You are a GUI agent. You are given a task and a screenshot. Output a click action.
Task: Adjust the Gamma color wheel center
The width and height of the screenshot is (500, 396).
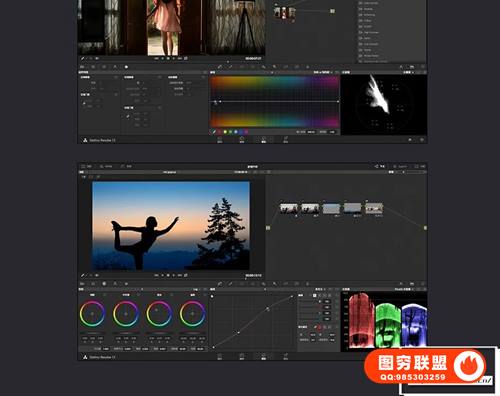click(x=126, y=313)
